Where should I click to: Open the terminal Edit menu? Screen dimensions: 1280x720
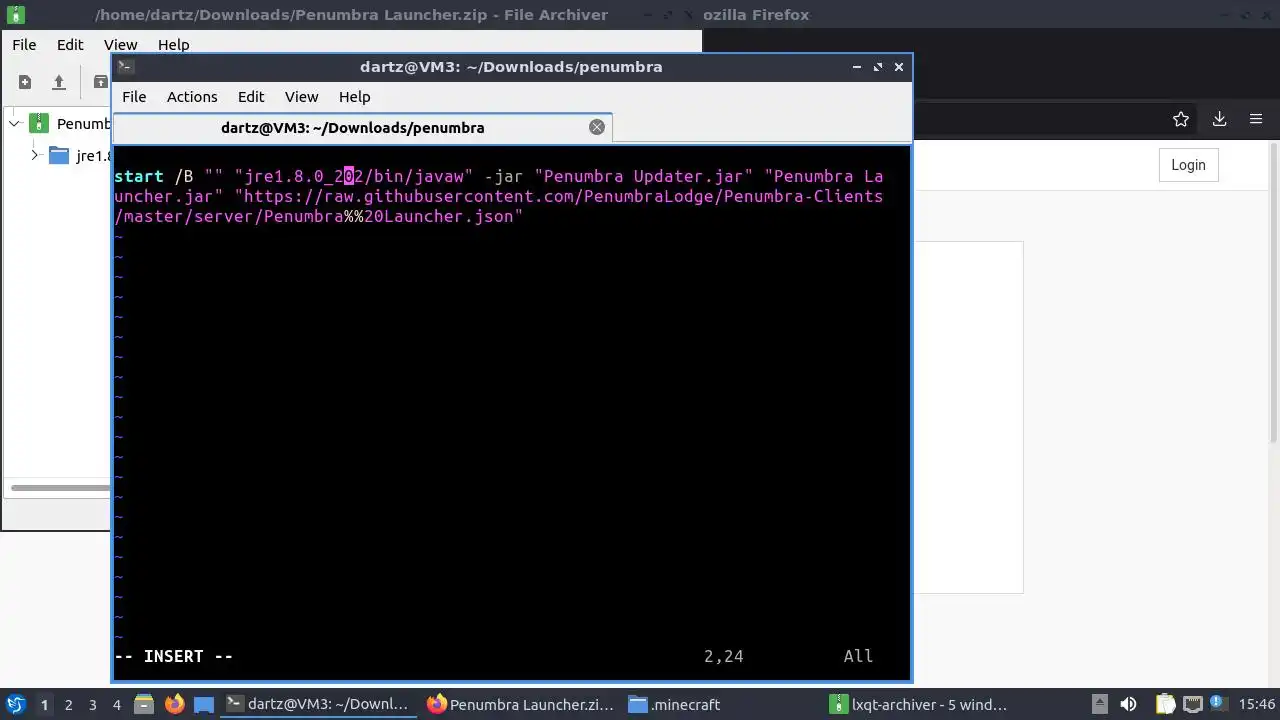tap(251, 97)
